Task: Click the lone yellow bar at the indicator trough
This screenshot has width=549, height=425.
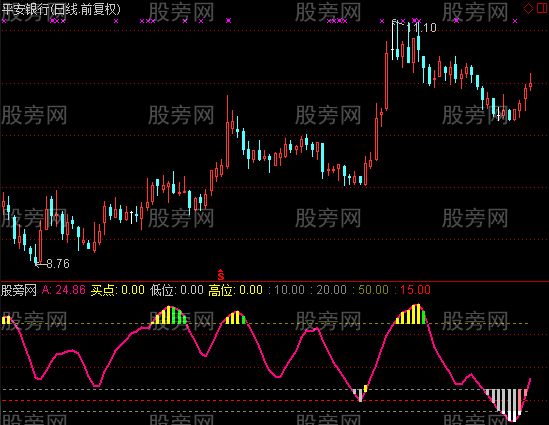Action: tap(366, 388)
